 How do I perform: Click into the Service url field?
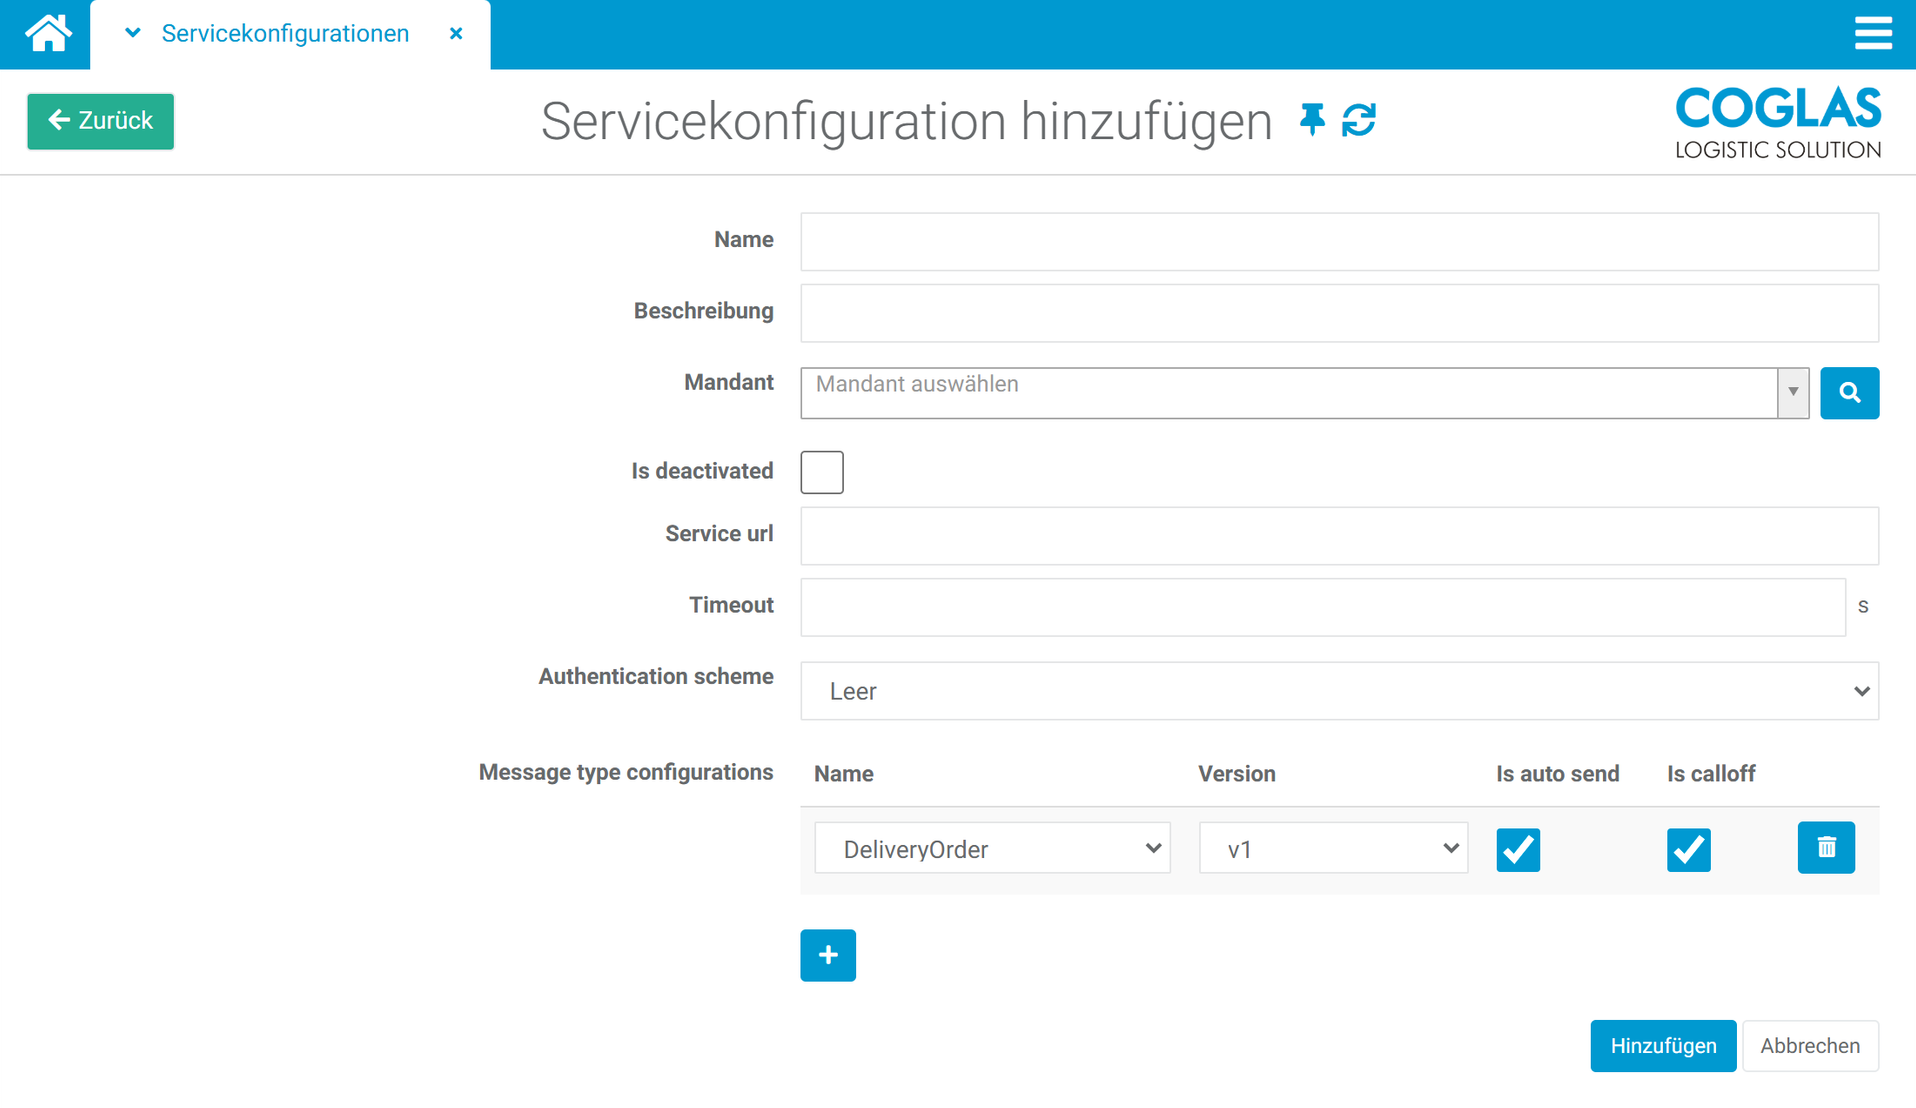pyautogui.click(x=1339, y=536)
